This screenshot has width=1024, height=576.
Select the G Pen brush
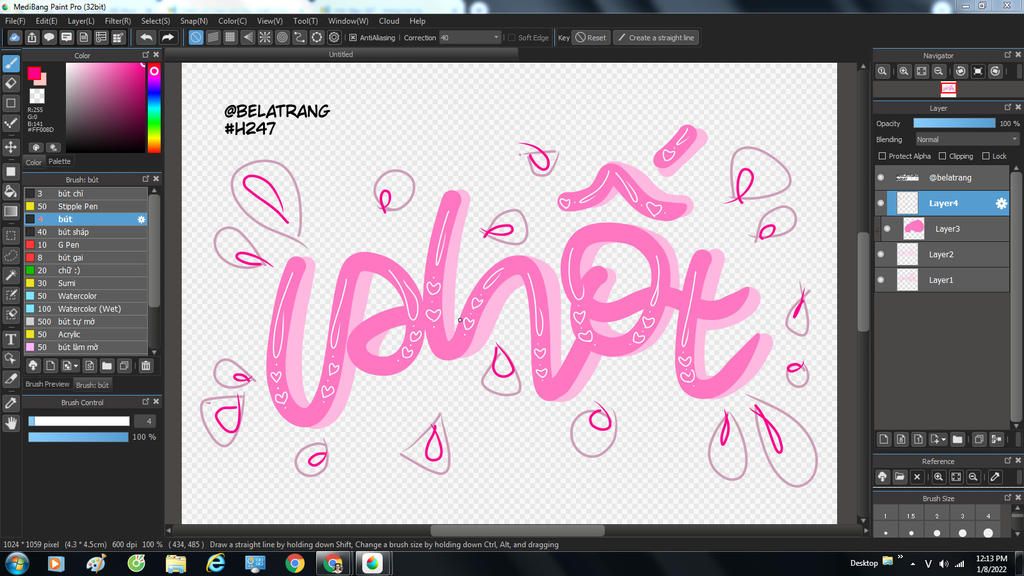(86, 245)
